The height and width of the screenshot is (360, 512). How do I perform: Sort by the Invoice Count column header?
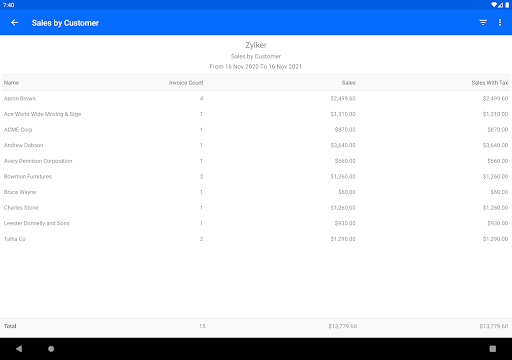tap(186, 83)
